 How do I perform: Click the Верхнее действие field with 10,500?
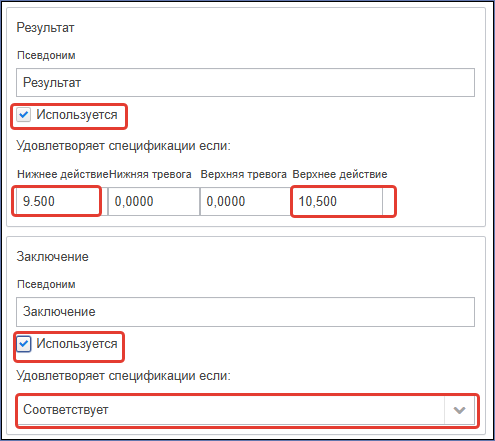click(337, 201)
